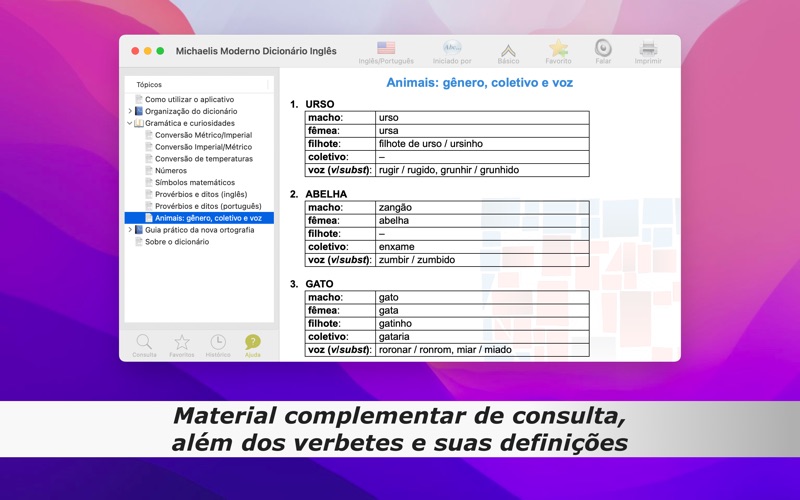Click the cell 'gataria'
Image resolution: width=800 pixels, height=500 pixels.
tap(482, 337)
